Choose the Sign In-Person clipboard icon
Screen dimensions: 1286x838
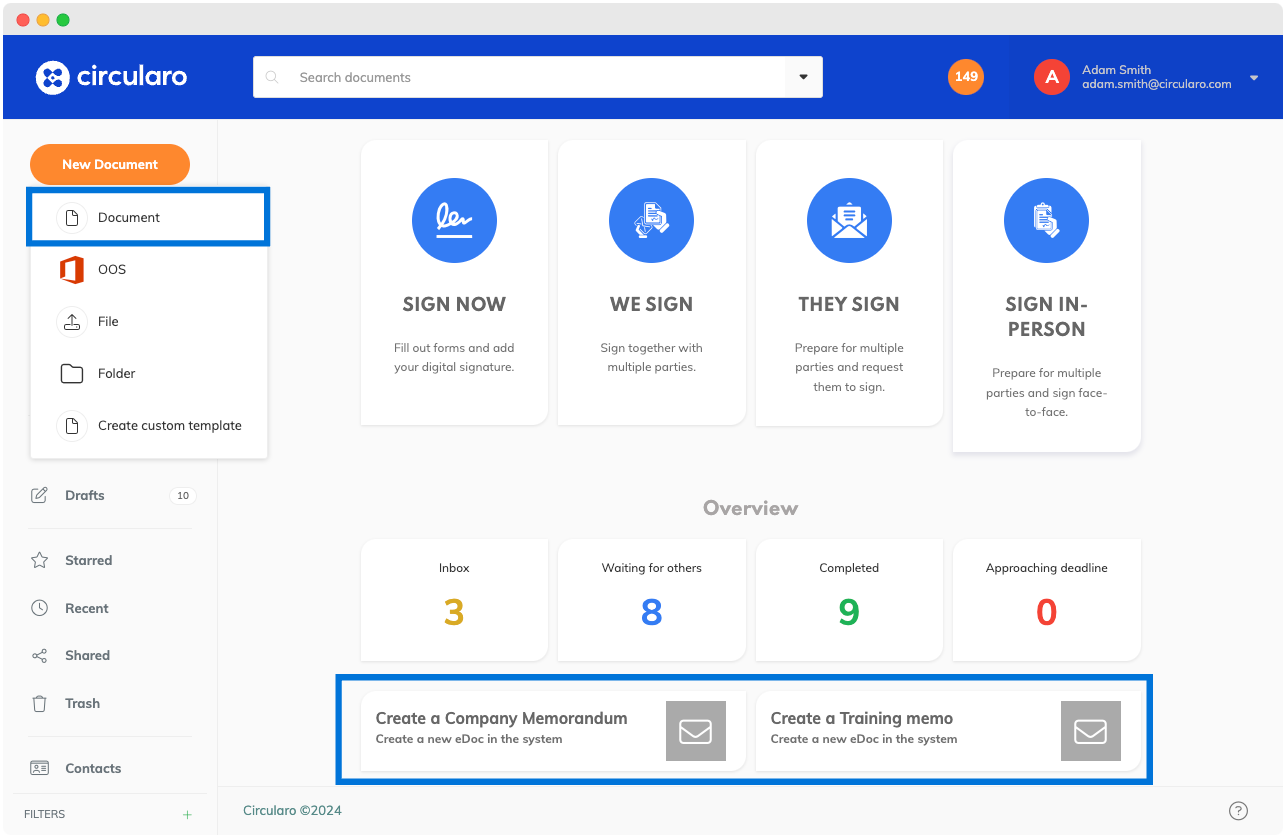click(1046, 220)
